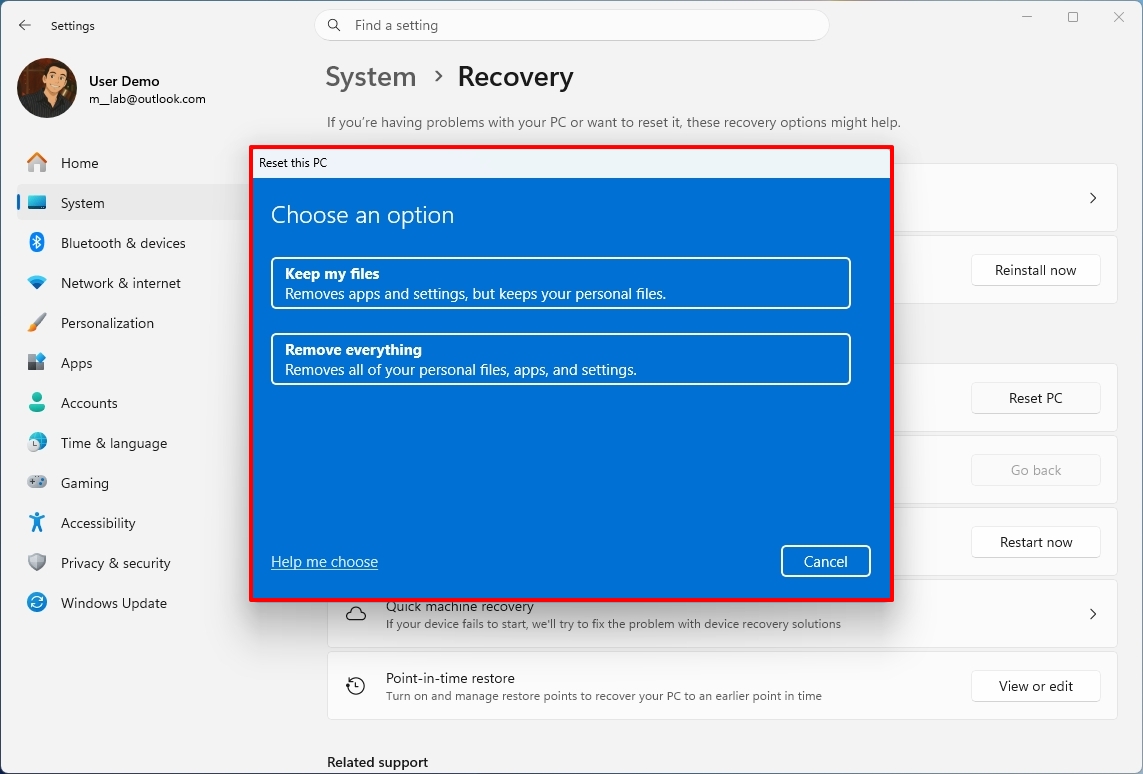This screenshot has width=1143, height=774.
Task: Click the Accessibility figure icon
Action: 36,523
